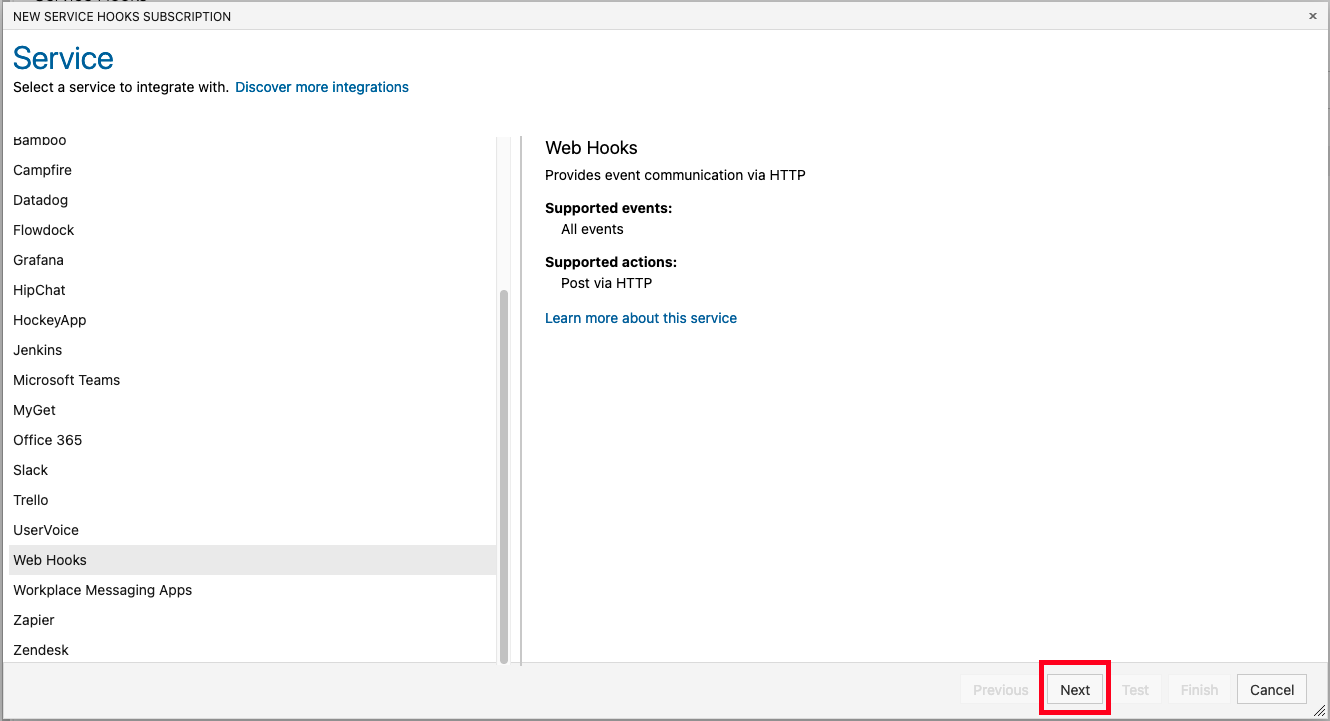This screenshot has height=721, width=1330.
Task: Click the disabled Test button
Action: point(1135,690)
